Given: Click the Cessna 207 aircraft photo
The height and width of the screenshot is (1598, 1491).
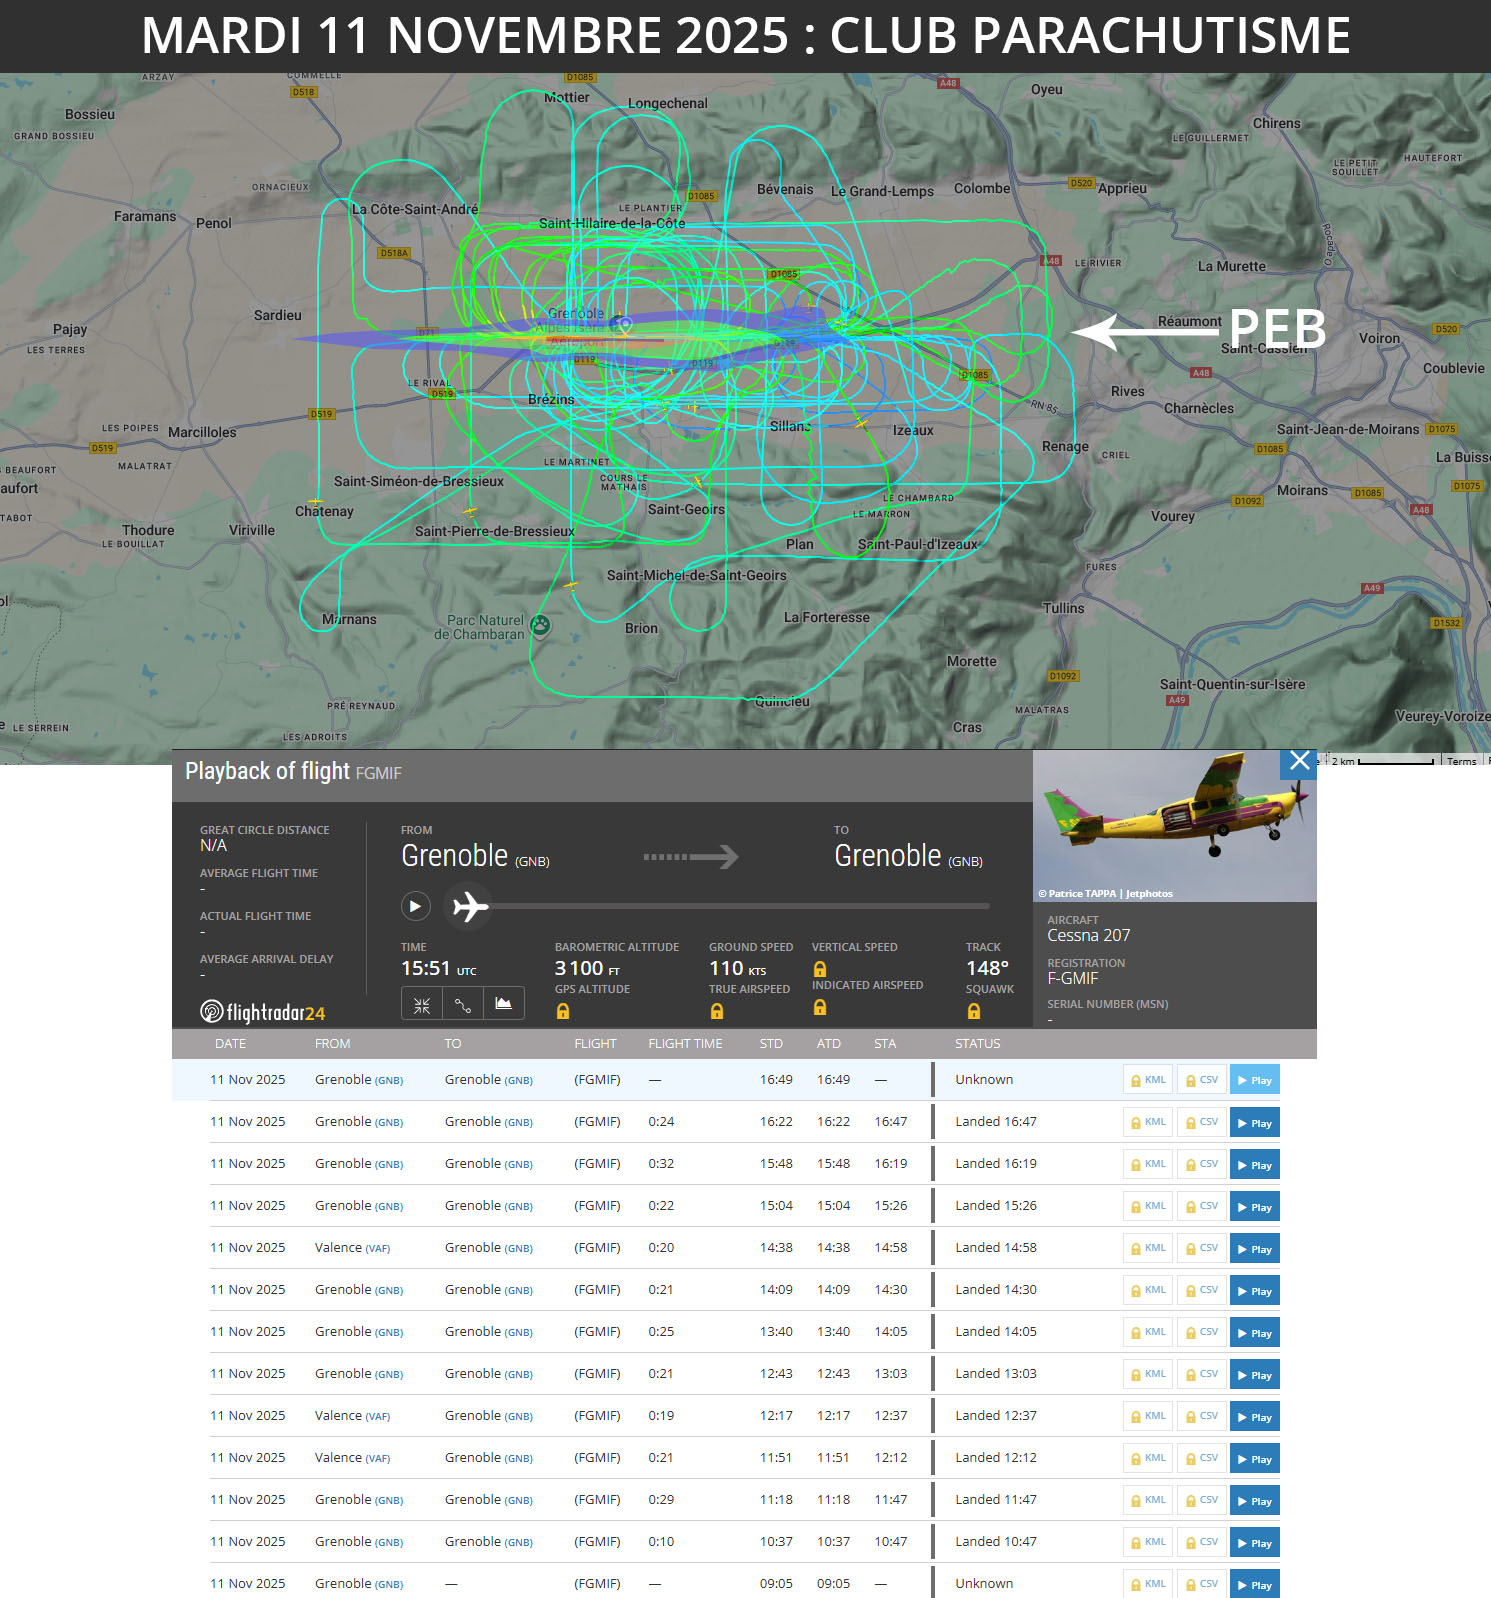Looking at the screenshot, I should coord(1174,826).
